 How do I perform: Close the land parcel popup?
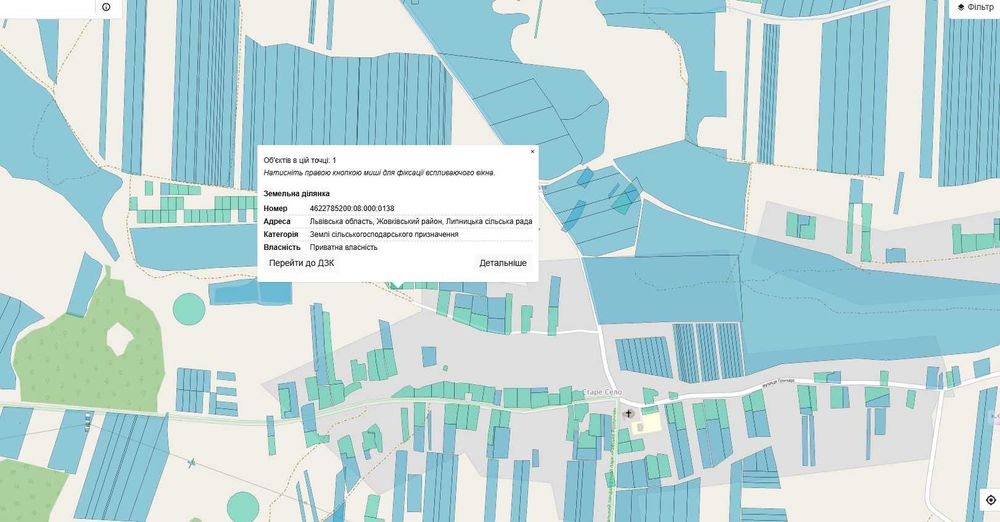(533, 152)
